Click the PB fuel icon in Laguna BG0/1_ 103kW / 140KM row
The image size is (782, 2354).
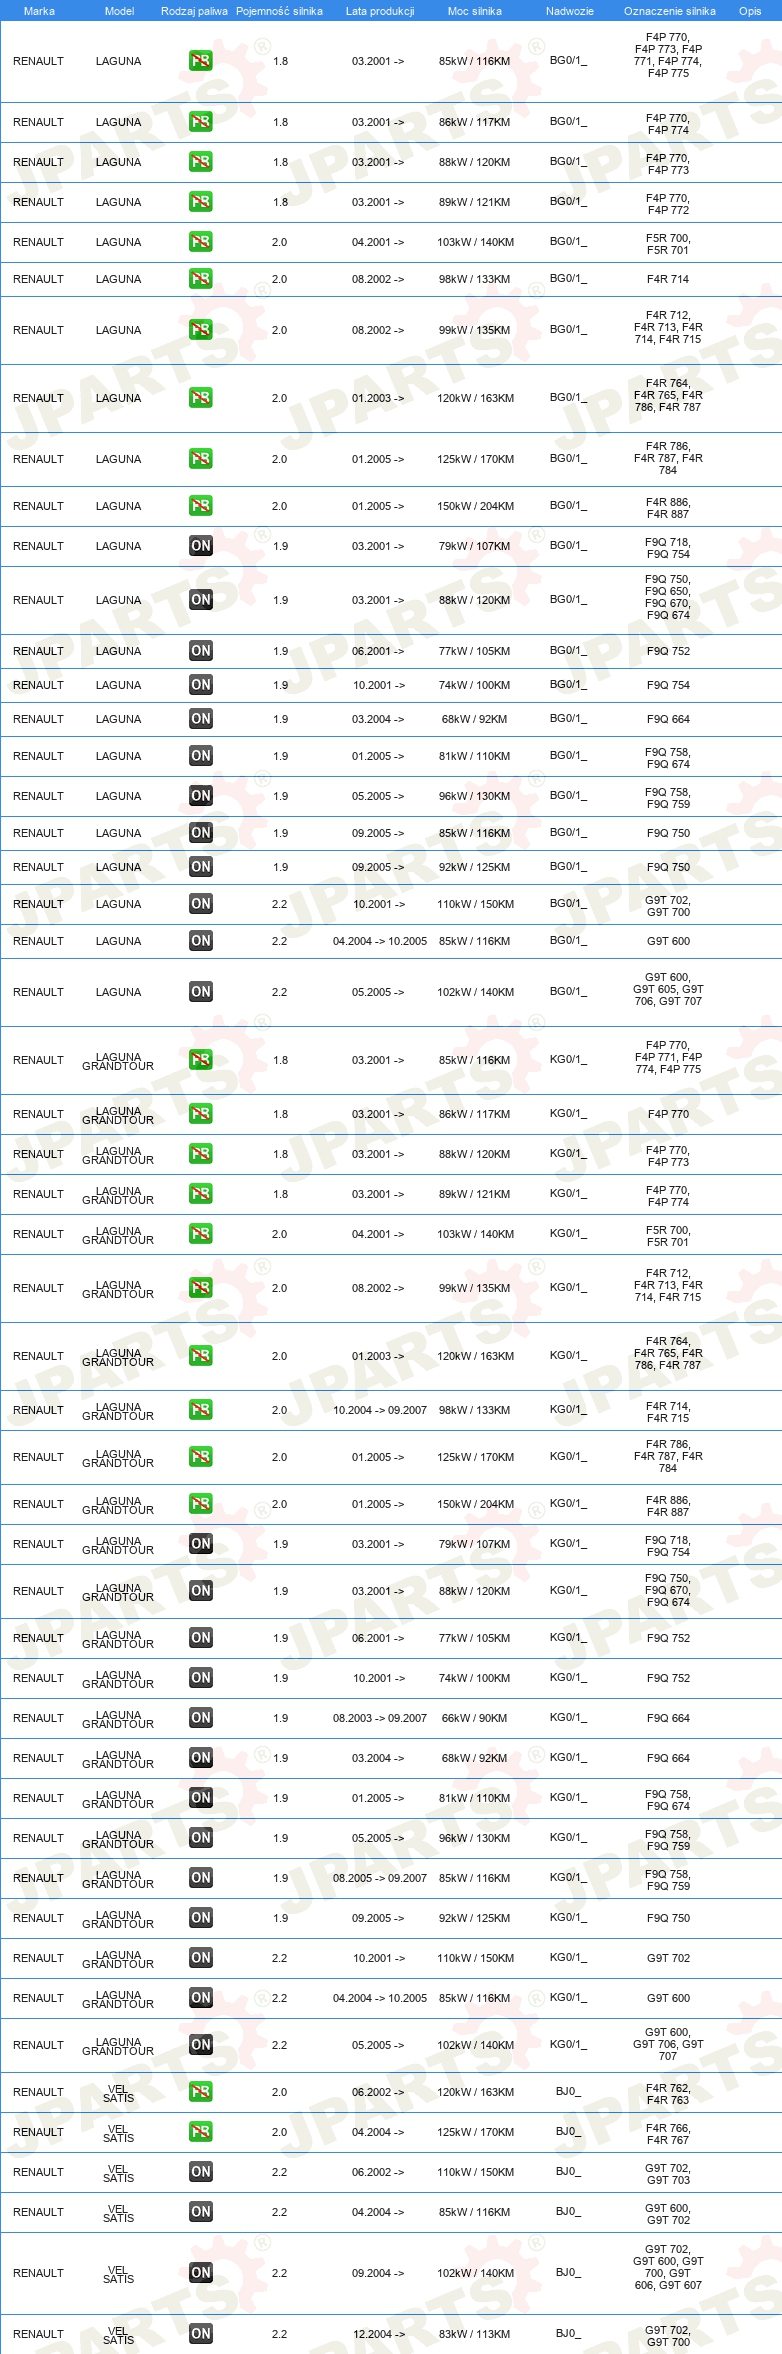click(200, 242)
